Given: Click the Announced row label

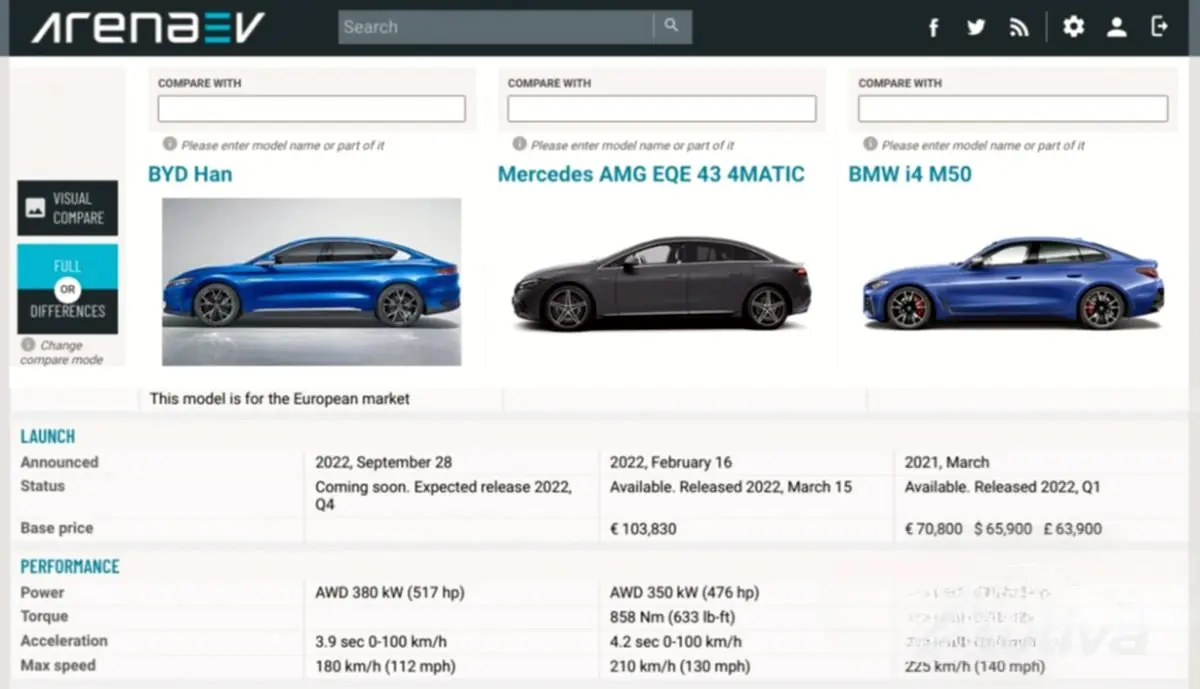Looking at the screenshot, I should coord(60,462).
